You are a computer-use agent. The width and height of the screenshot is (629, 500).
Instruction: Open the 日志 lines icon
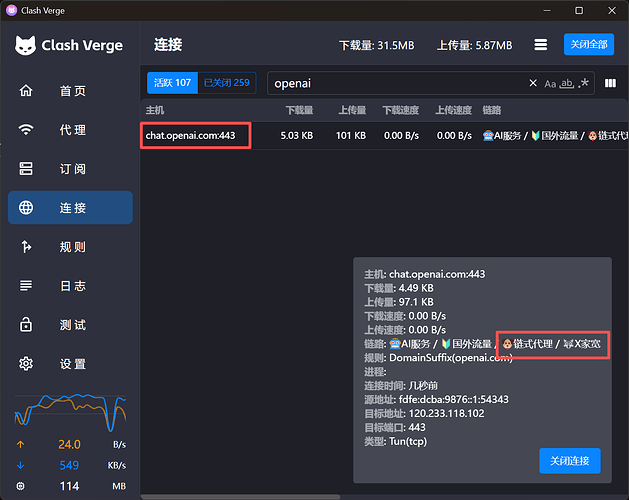pyautogui.click(x=26, y=285)
